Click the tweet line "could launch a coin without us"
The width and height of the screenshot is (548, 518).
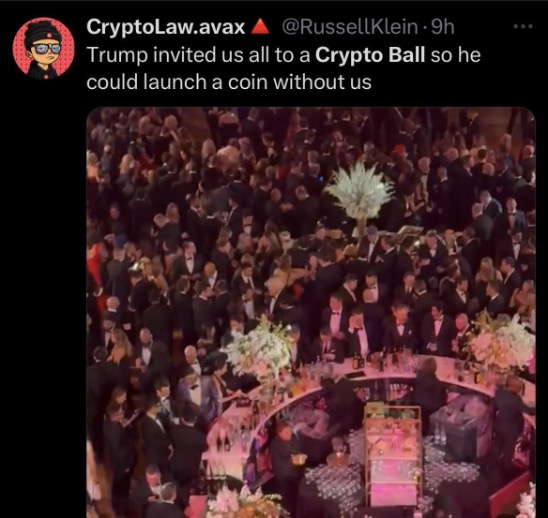[229, 82]
